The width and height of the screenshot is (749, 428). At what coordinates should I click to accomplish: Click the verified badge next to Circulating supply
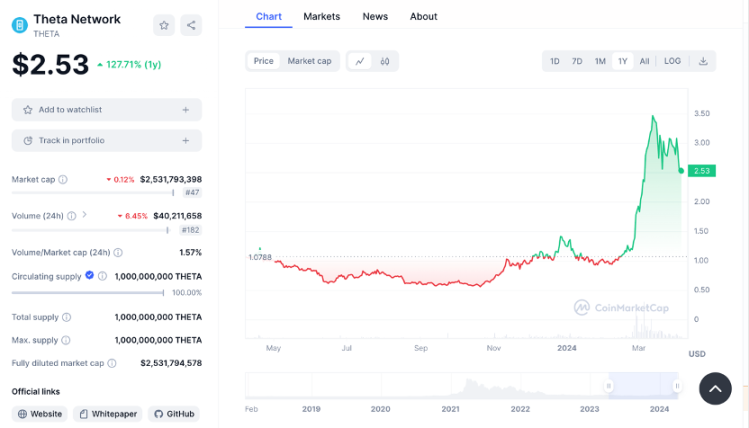tap(89, 275)
